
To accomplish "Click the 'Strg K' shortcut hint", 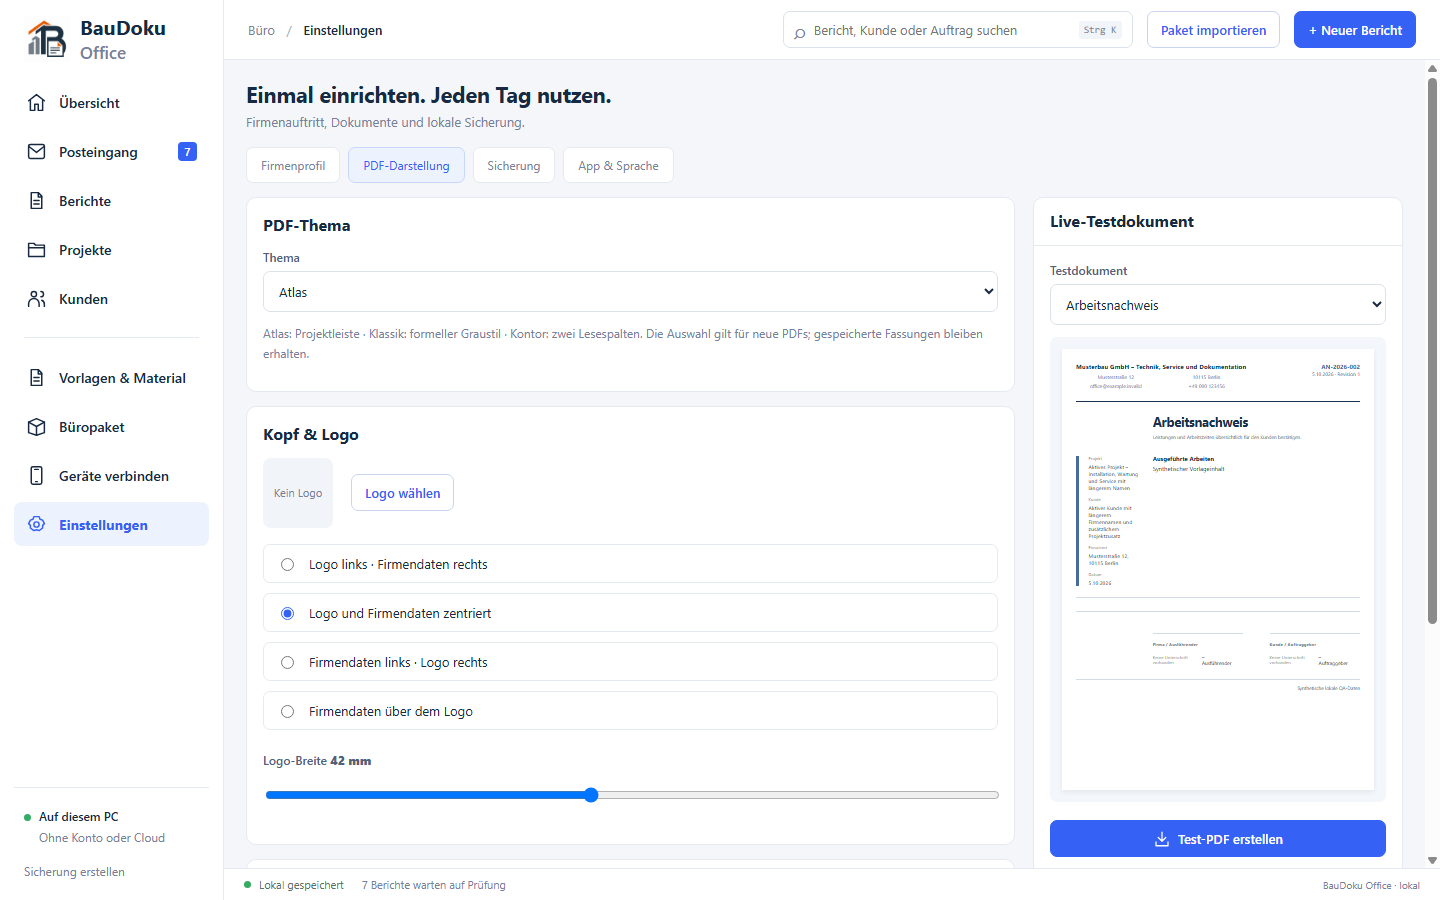I will pos(1100,30).
